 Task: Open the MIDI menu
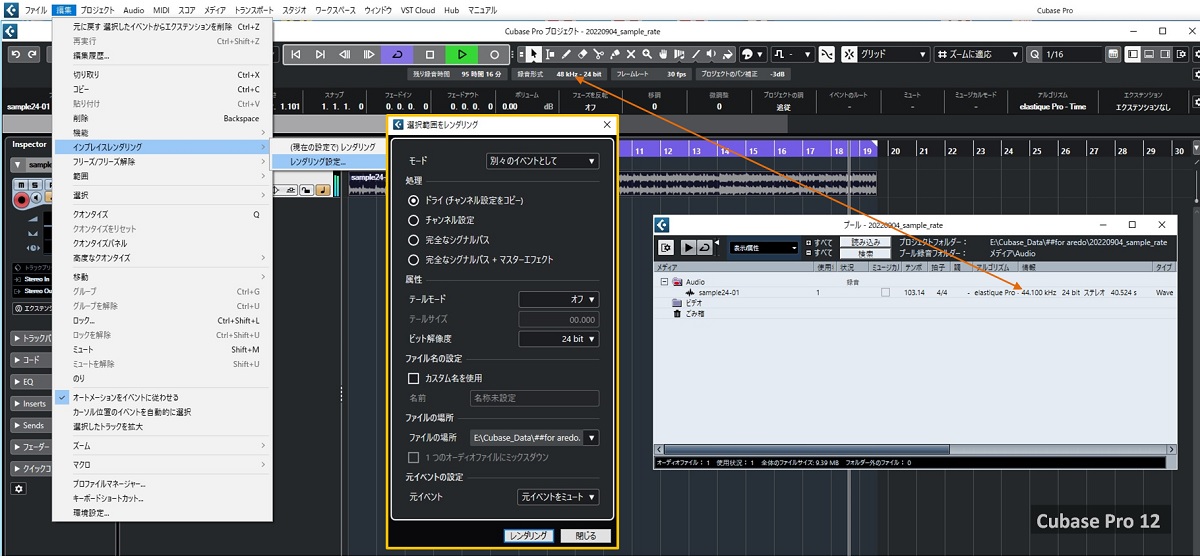tap(161, 9)
